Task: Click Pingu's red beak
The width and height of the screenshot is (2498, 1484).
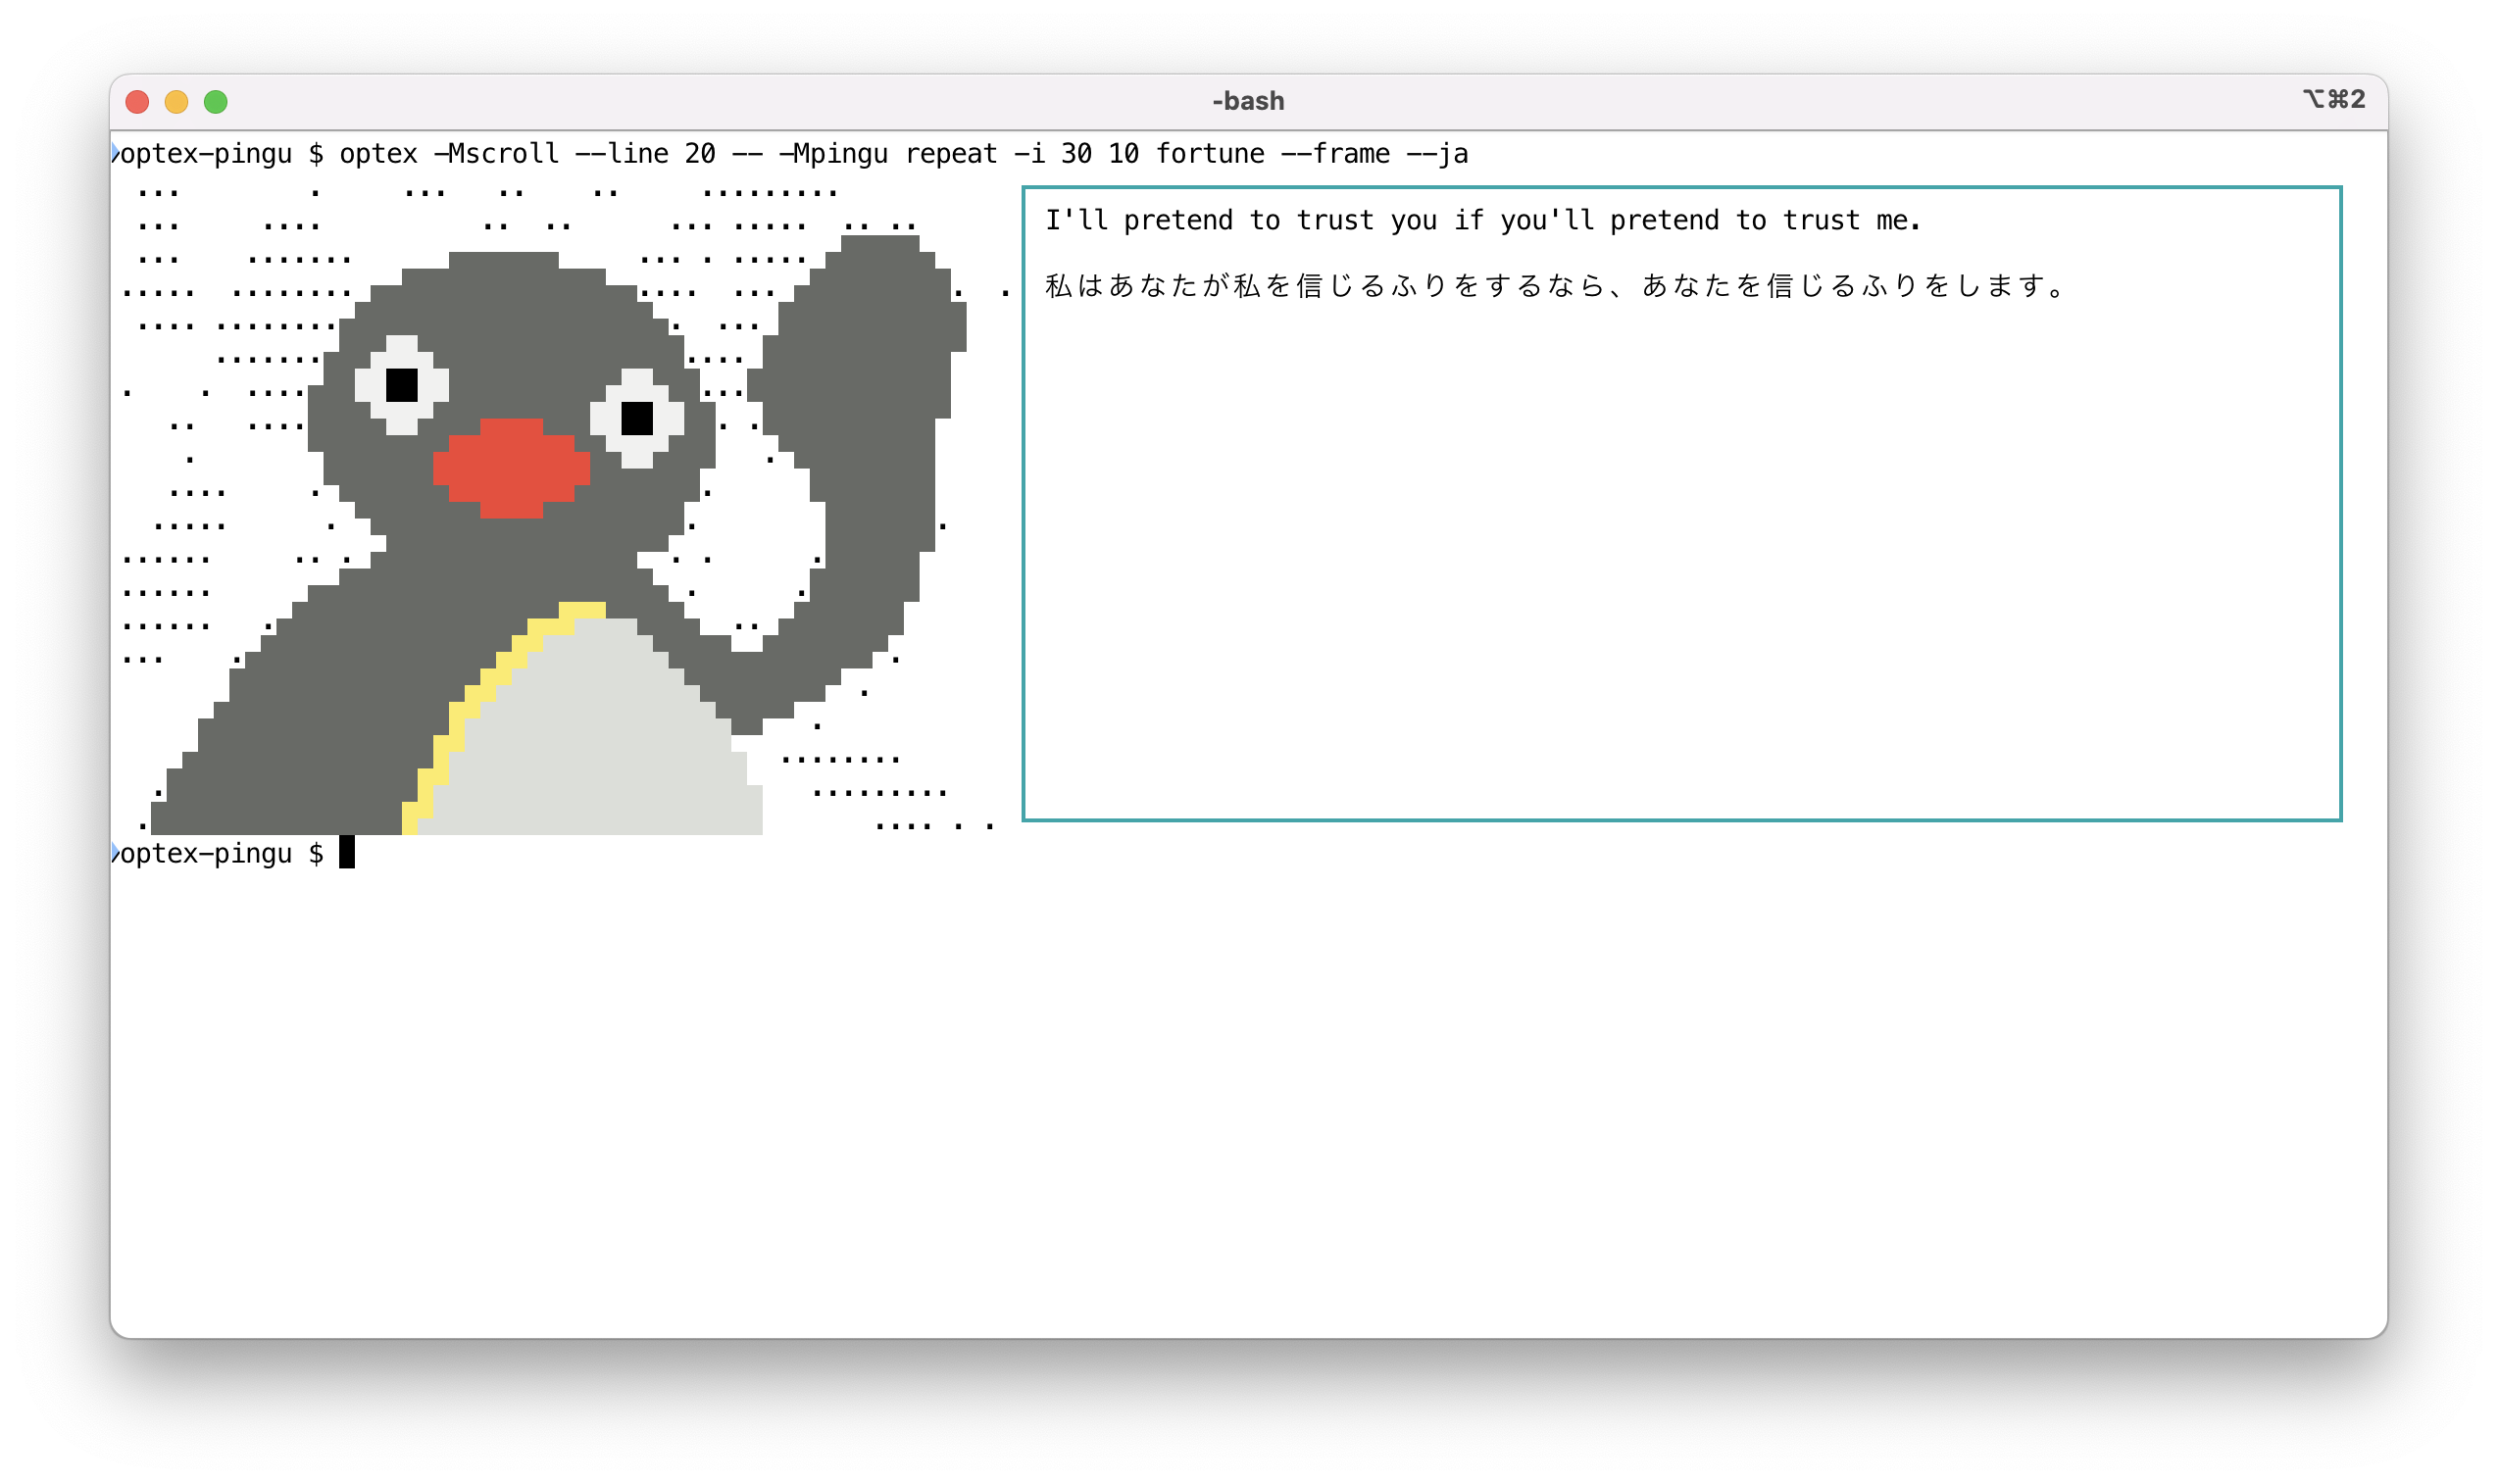Action: (511, 468)
